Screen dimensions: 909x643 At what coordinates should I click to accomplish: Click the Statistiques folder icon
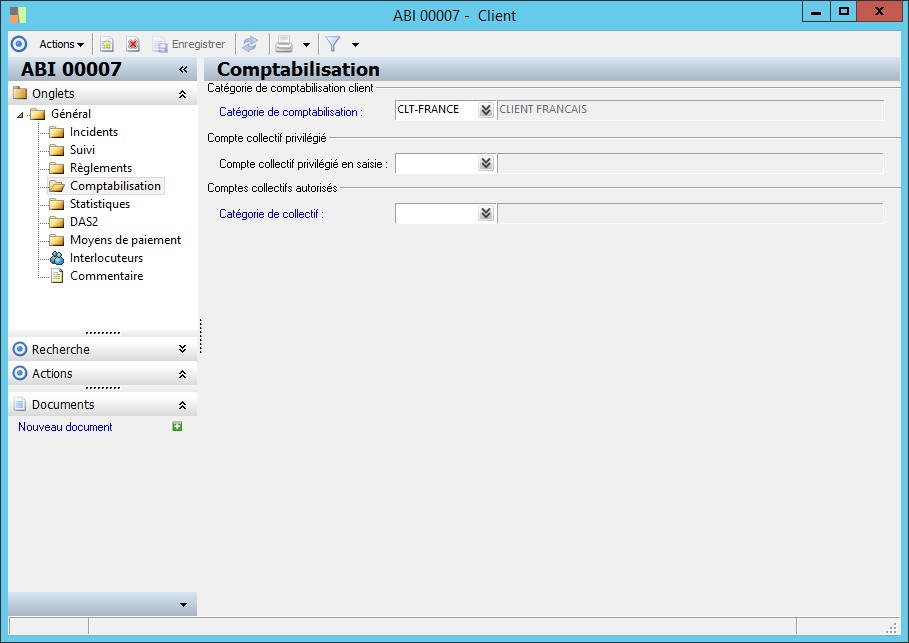[x=57, y=204]
